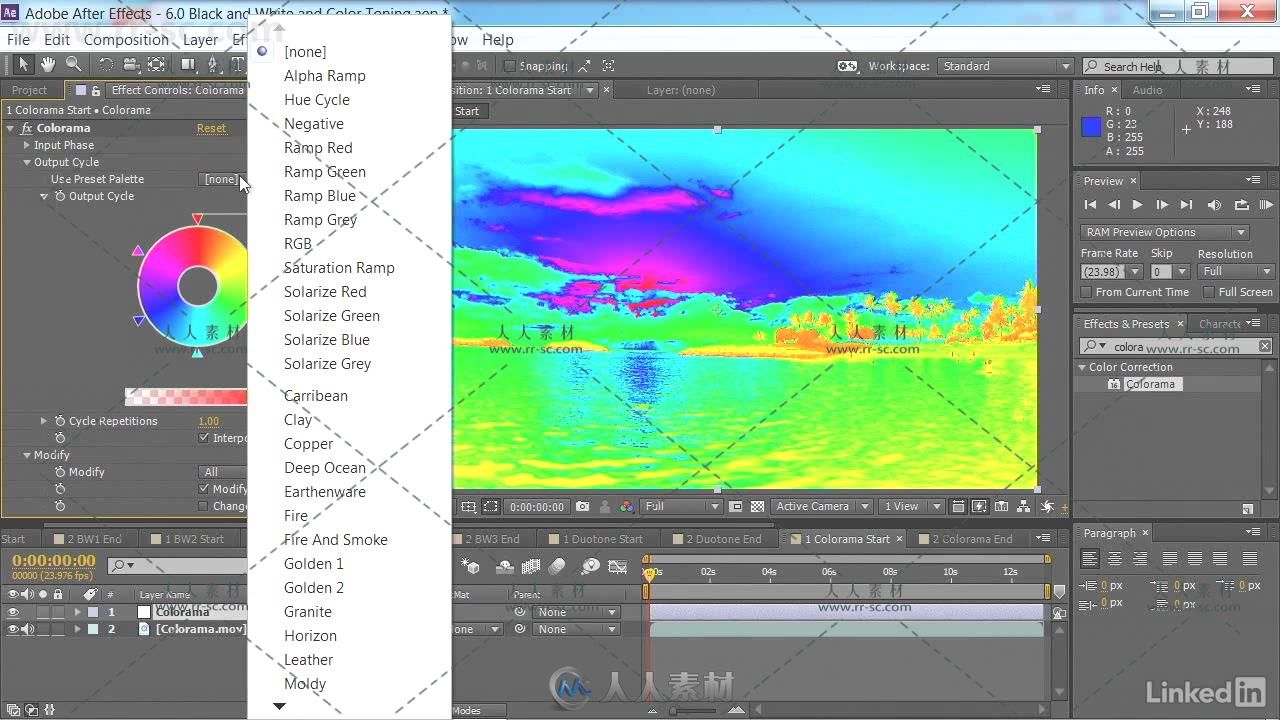Reset the Colorama effect
The width and height of the screenshot is (1280, 720).
(211, 128)
